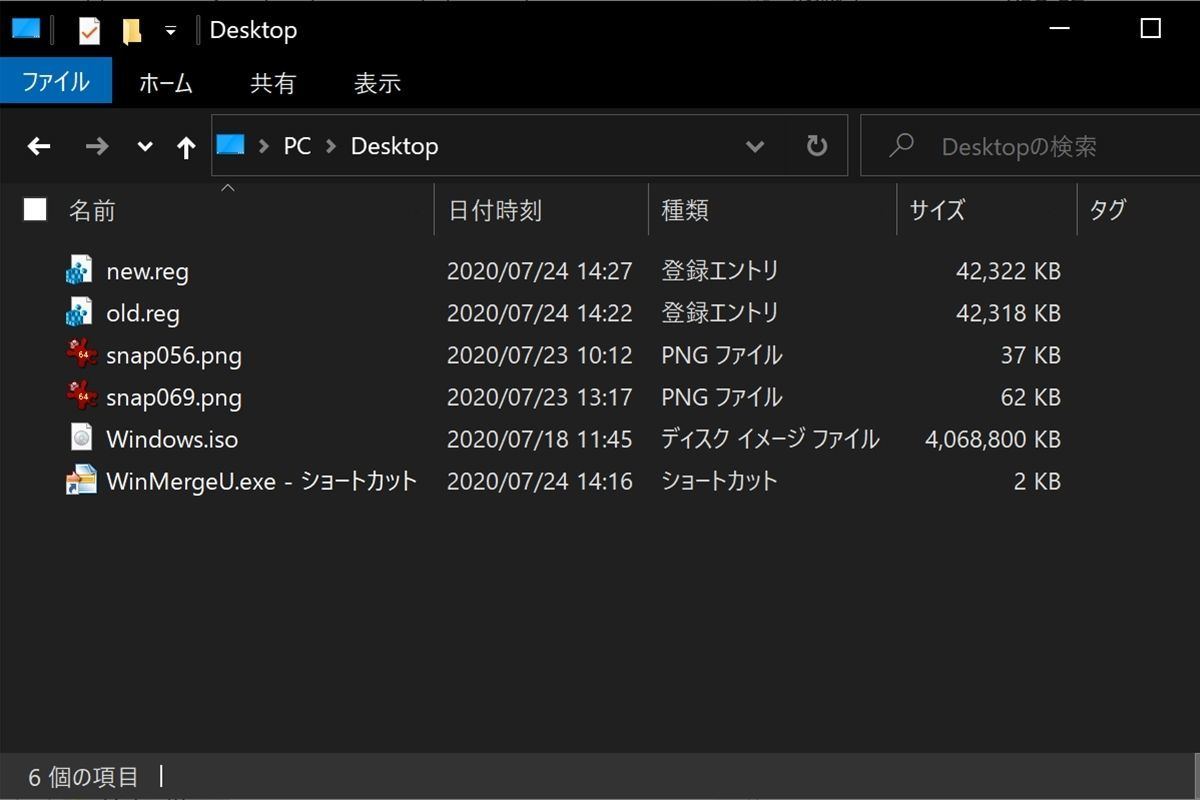The image size is (1200, 800).
Task: Go forward with the right arrow button
Action: tap(97, 147)
